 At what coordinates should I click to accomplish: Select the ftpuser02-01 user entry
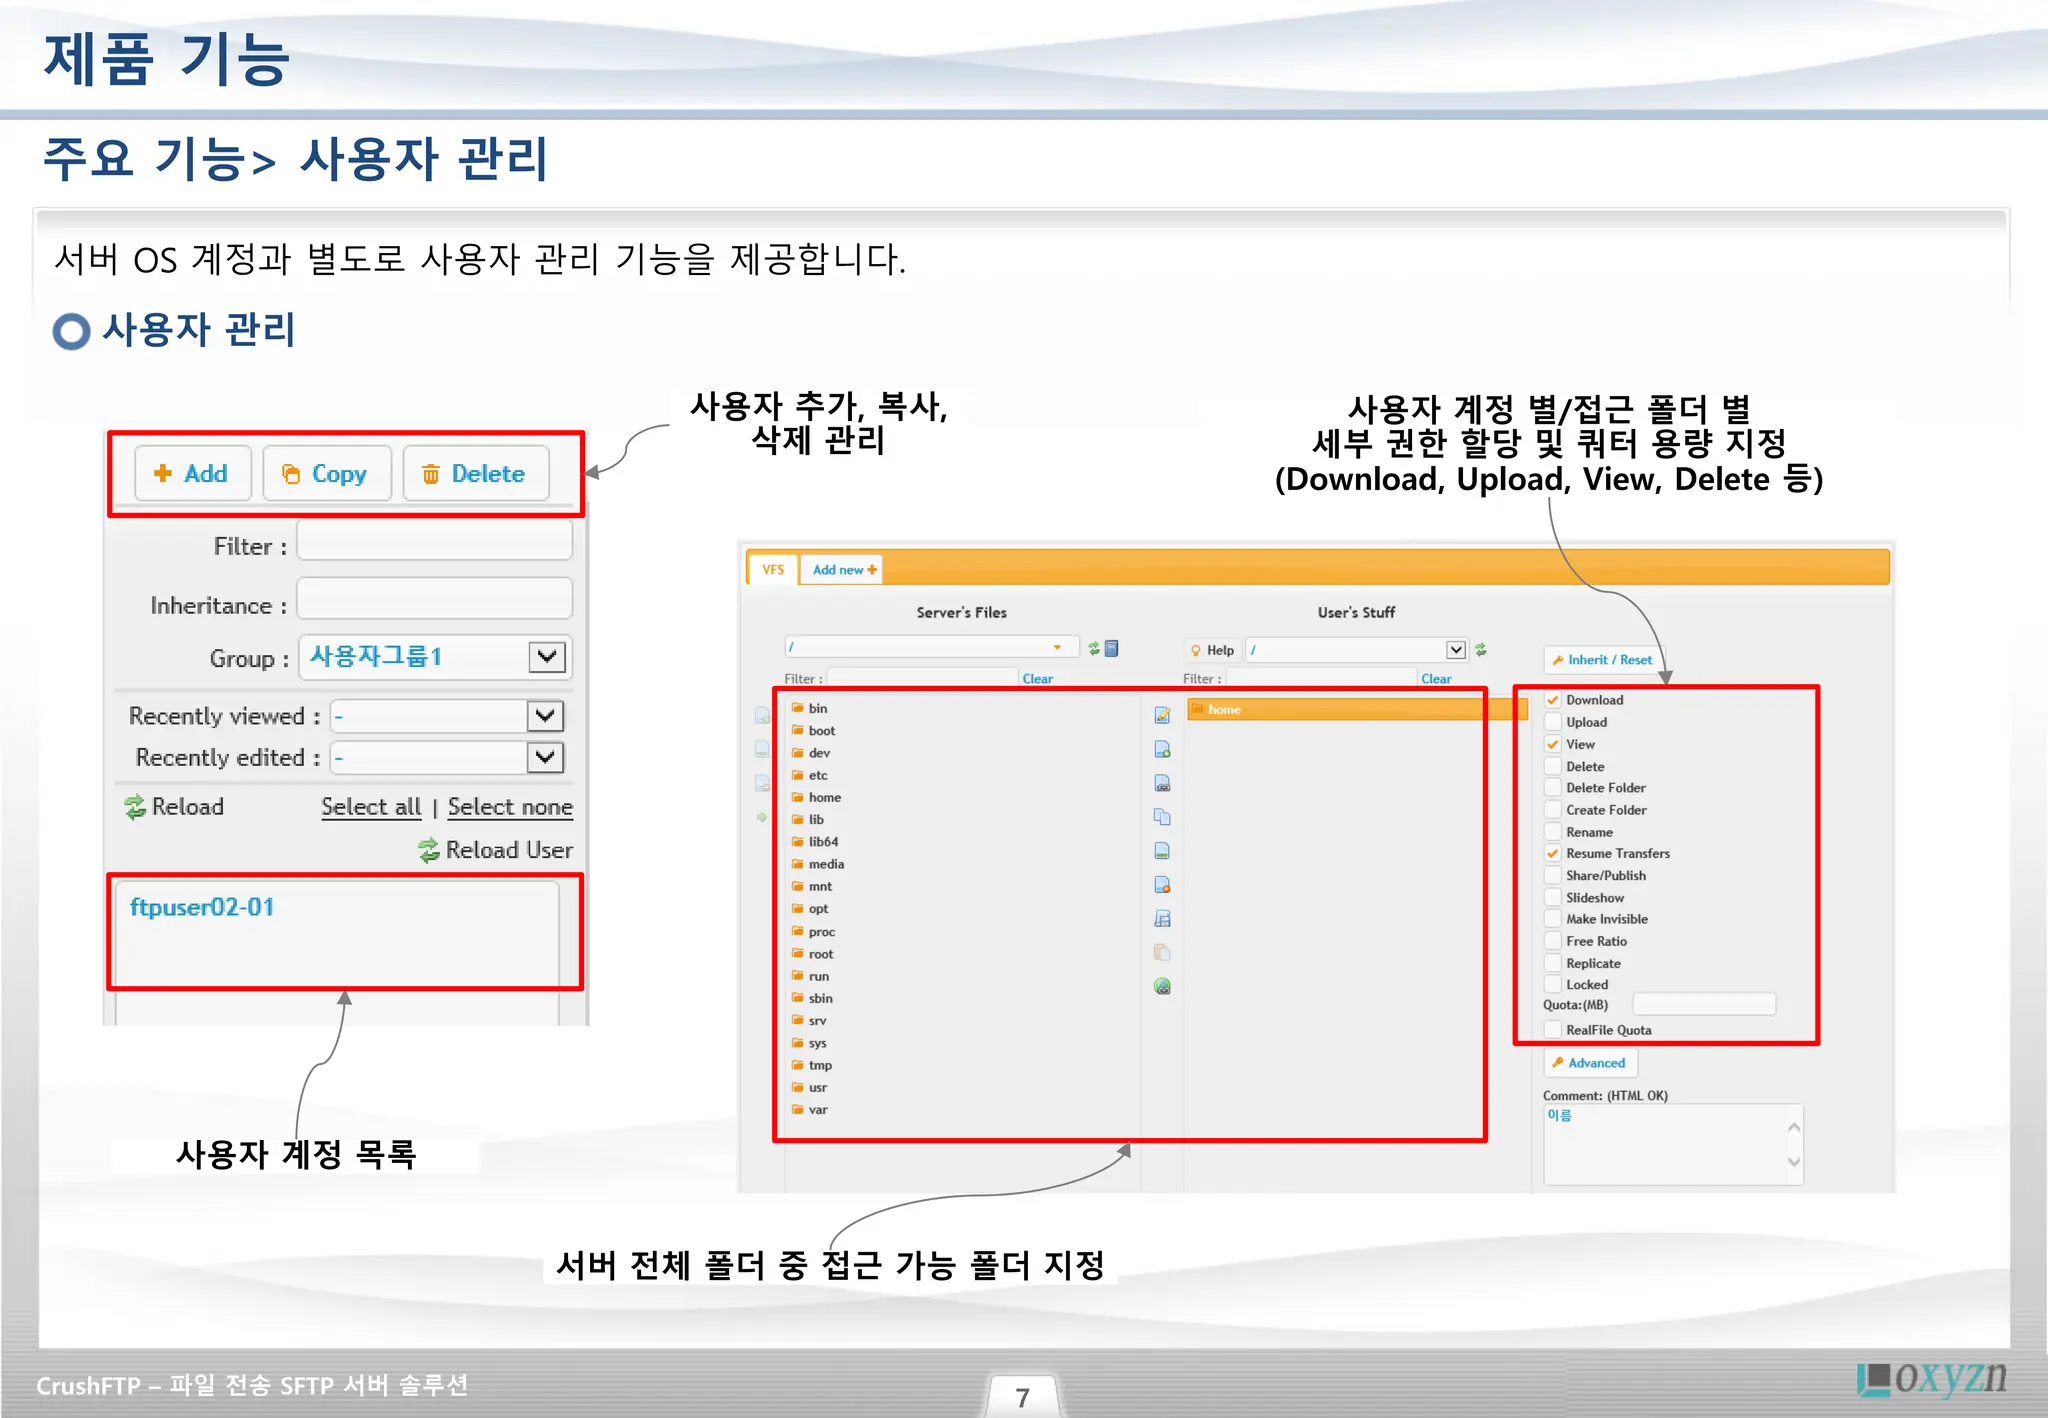click(202, 907)
